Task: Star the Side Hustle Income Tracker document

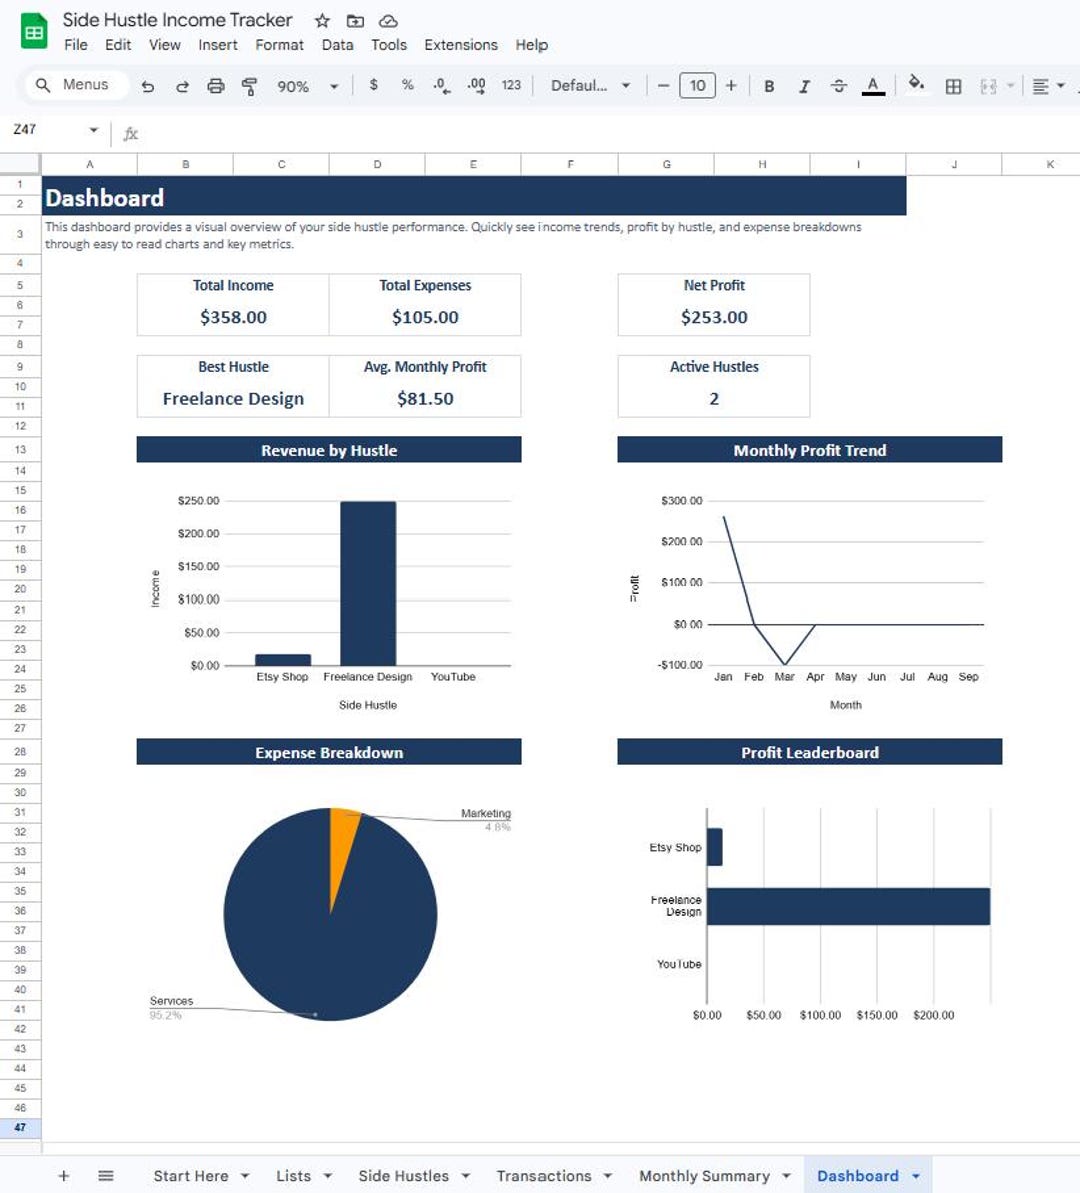Action: pyautogui.click(x=323, y=21)
